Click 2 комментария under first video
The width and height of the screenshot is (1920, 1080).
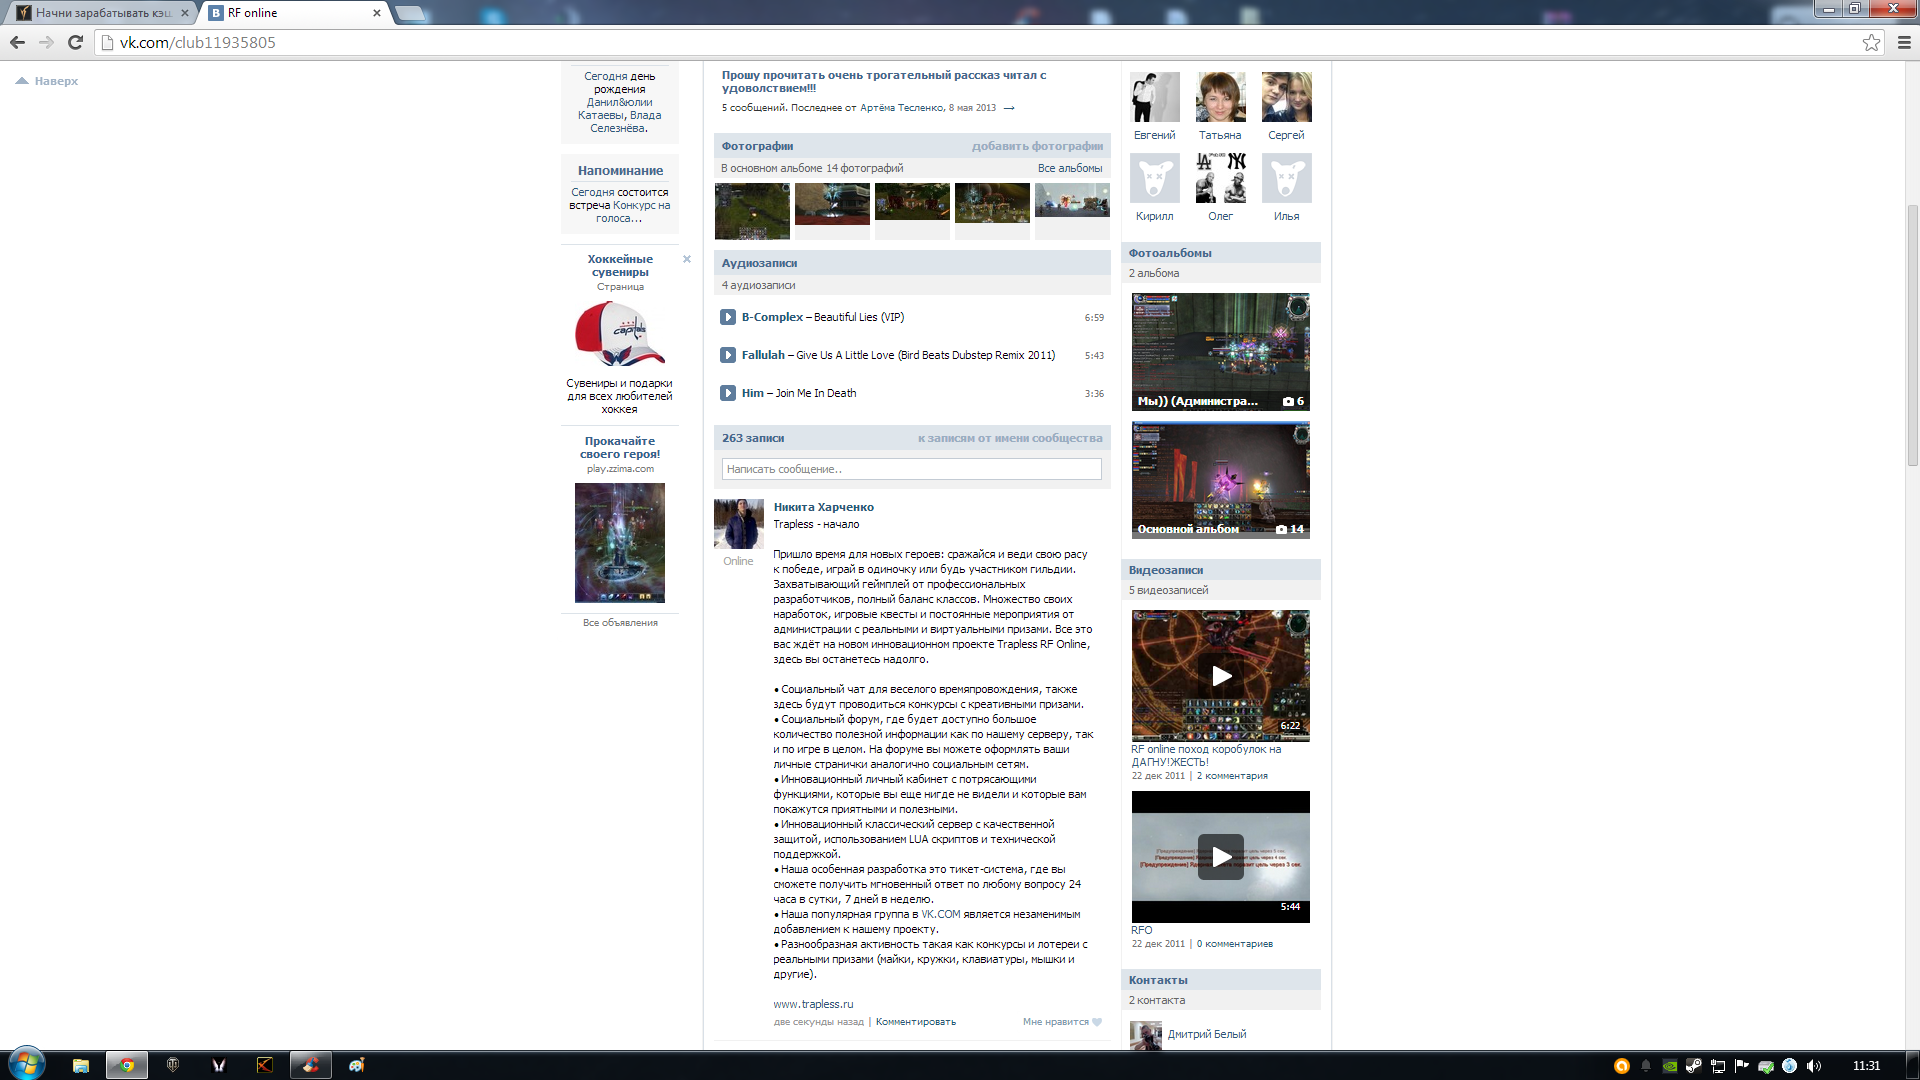[x=1232, y=776]
